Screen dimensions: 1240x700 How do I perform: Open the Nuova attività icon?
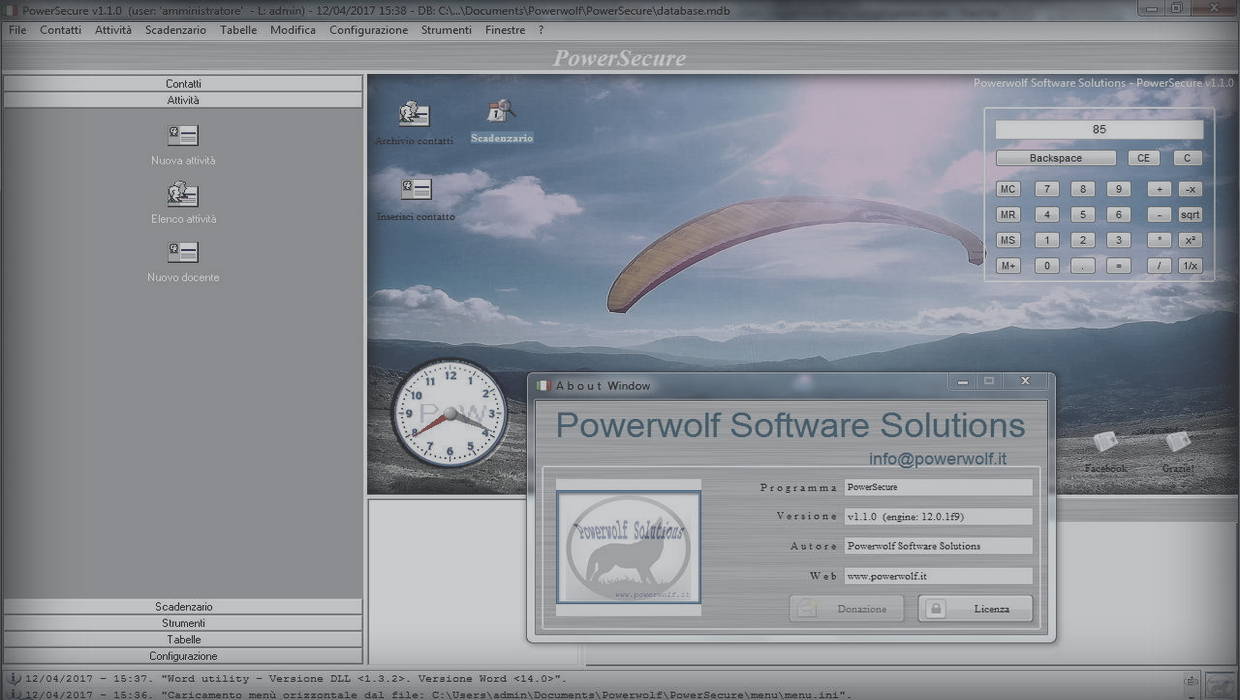coord(183,135)
